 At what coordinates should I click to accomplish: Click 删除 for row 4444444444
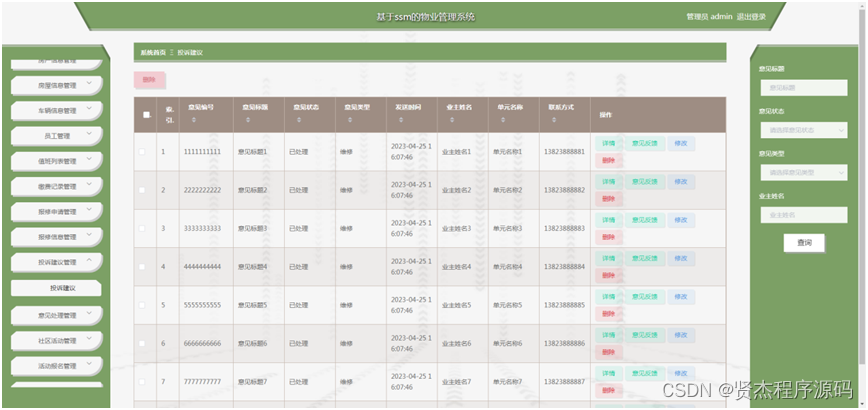click(x=609, y=276)
